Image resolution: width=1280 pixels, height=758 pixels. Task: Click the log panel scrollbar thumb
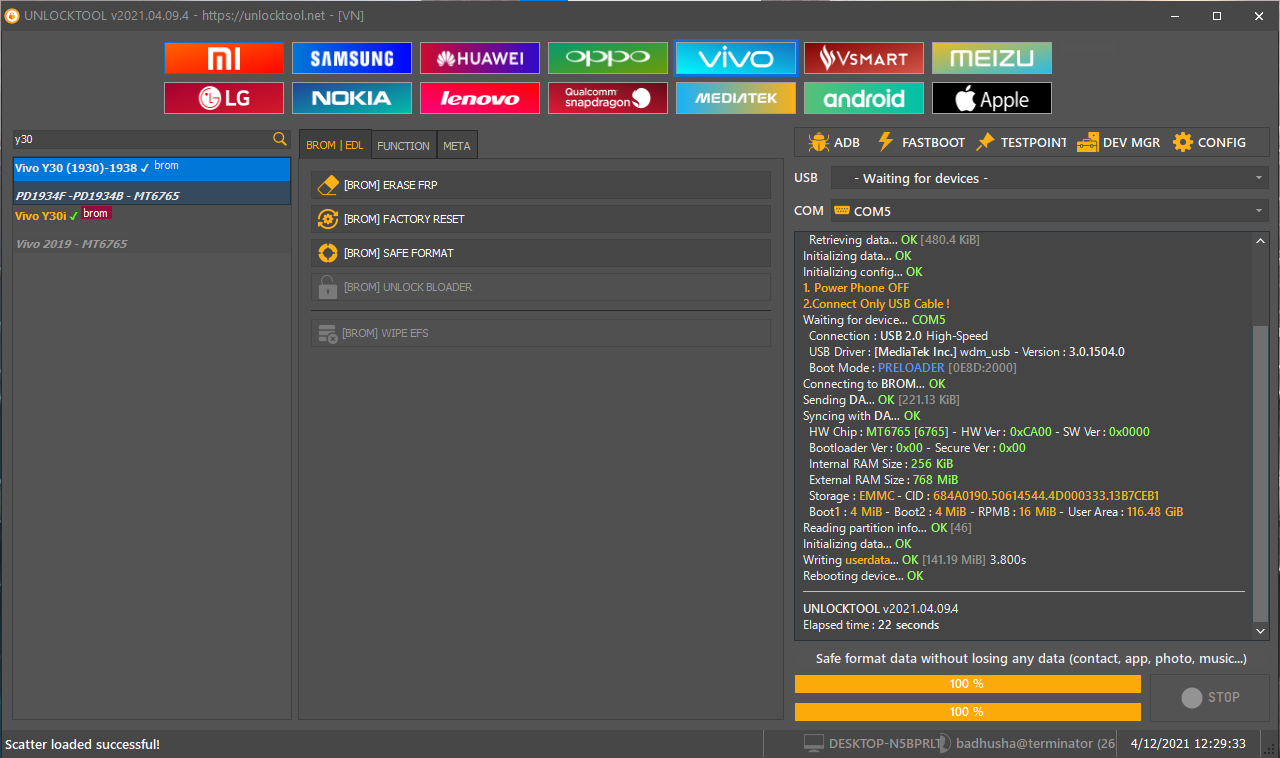click(x=1260, y=473)
